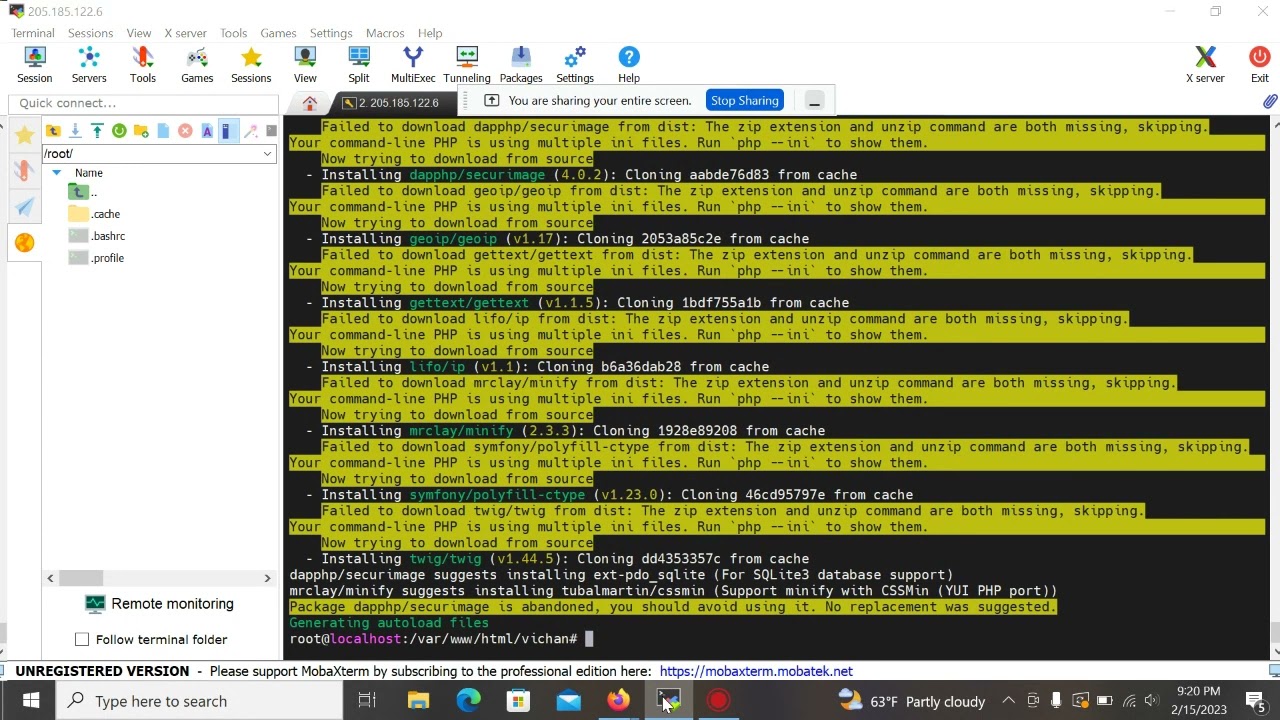
Task: Select the .profile file
Action: 96,258
